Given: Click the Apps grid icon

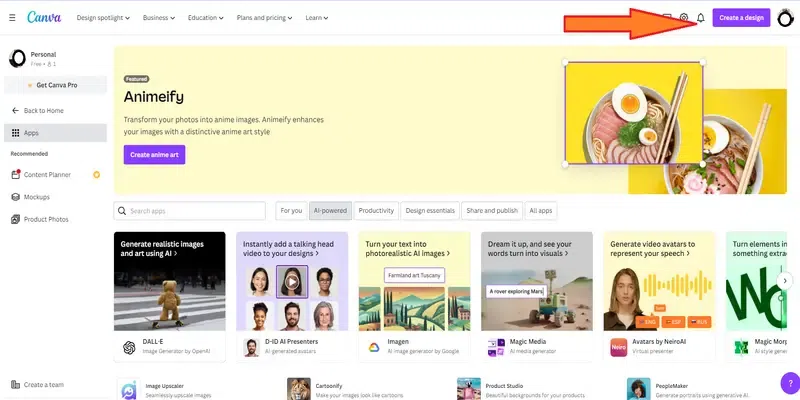Looking at the screenshot, I should (x=15, y=133).
